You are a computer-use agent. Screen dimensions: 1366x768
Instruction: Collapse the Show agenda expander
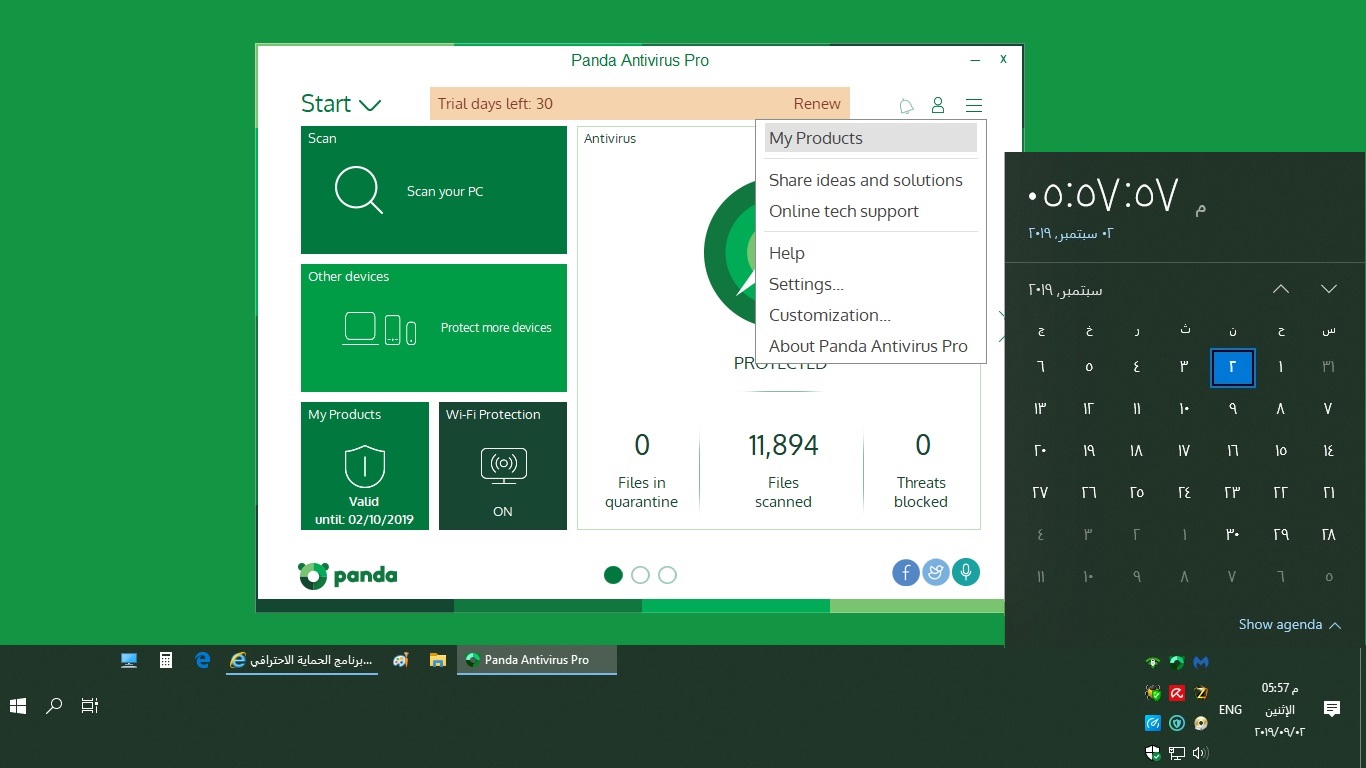[1290, 624]
